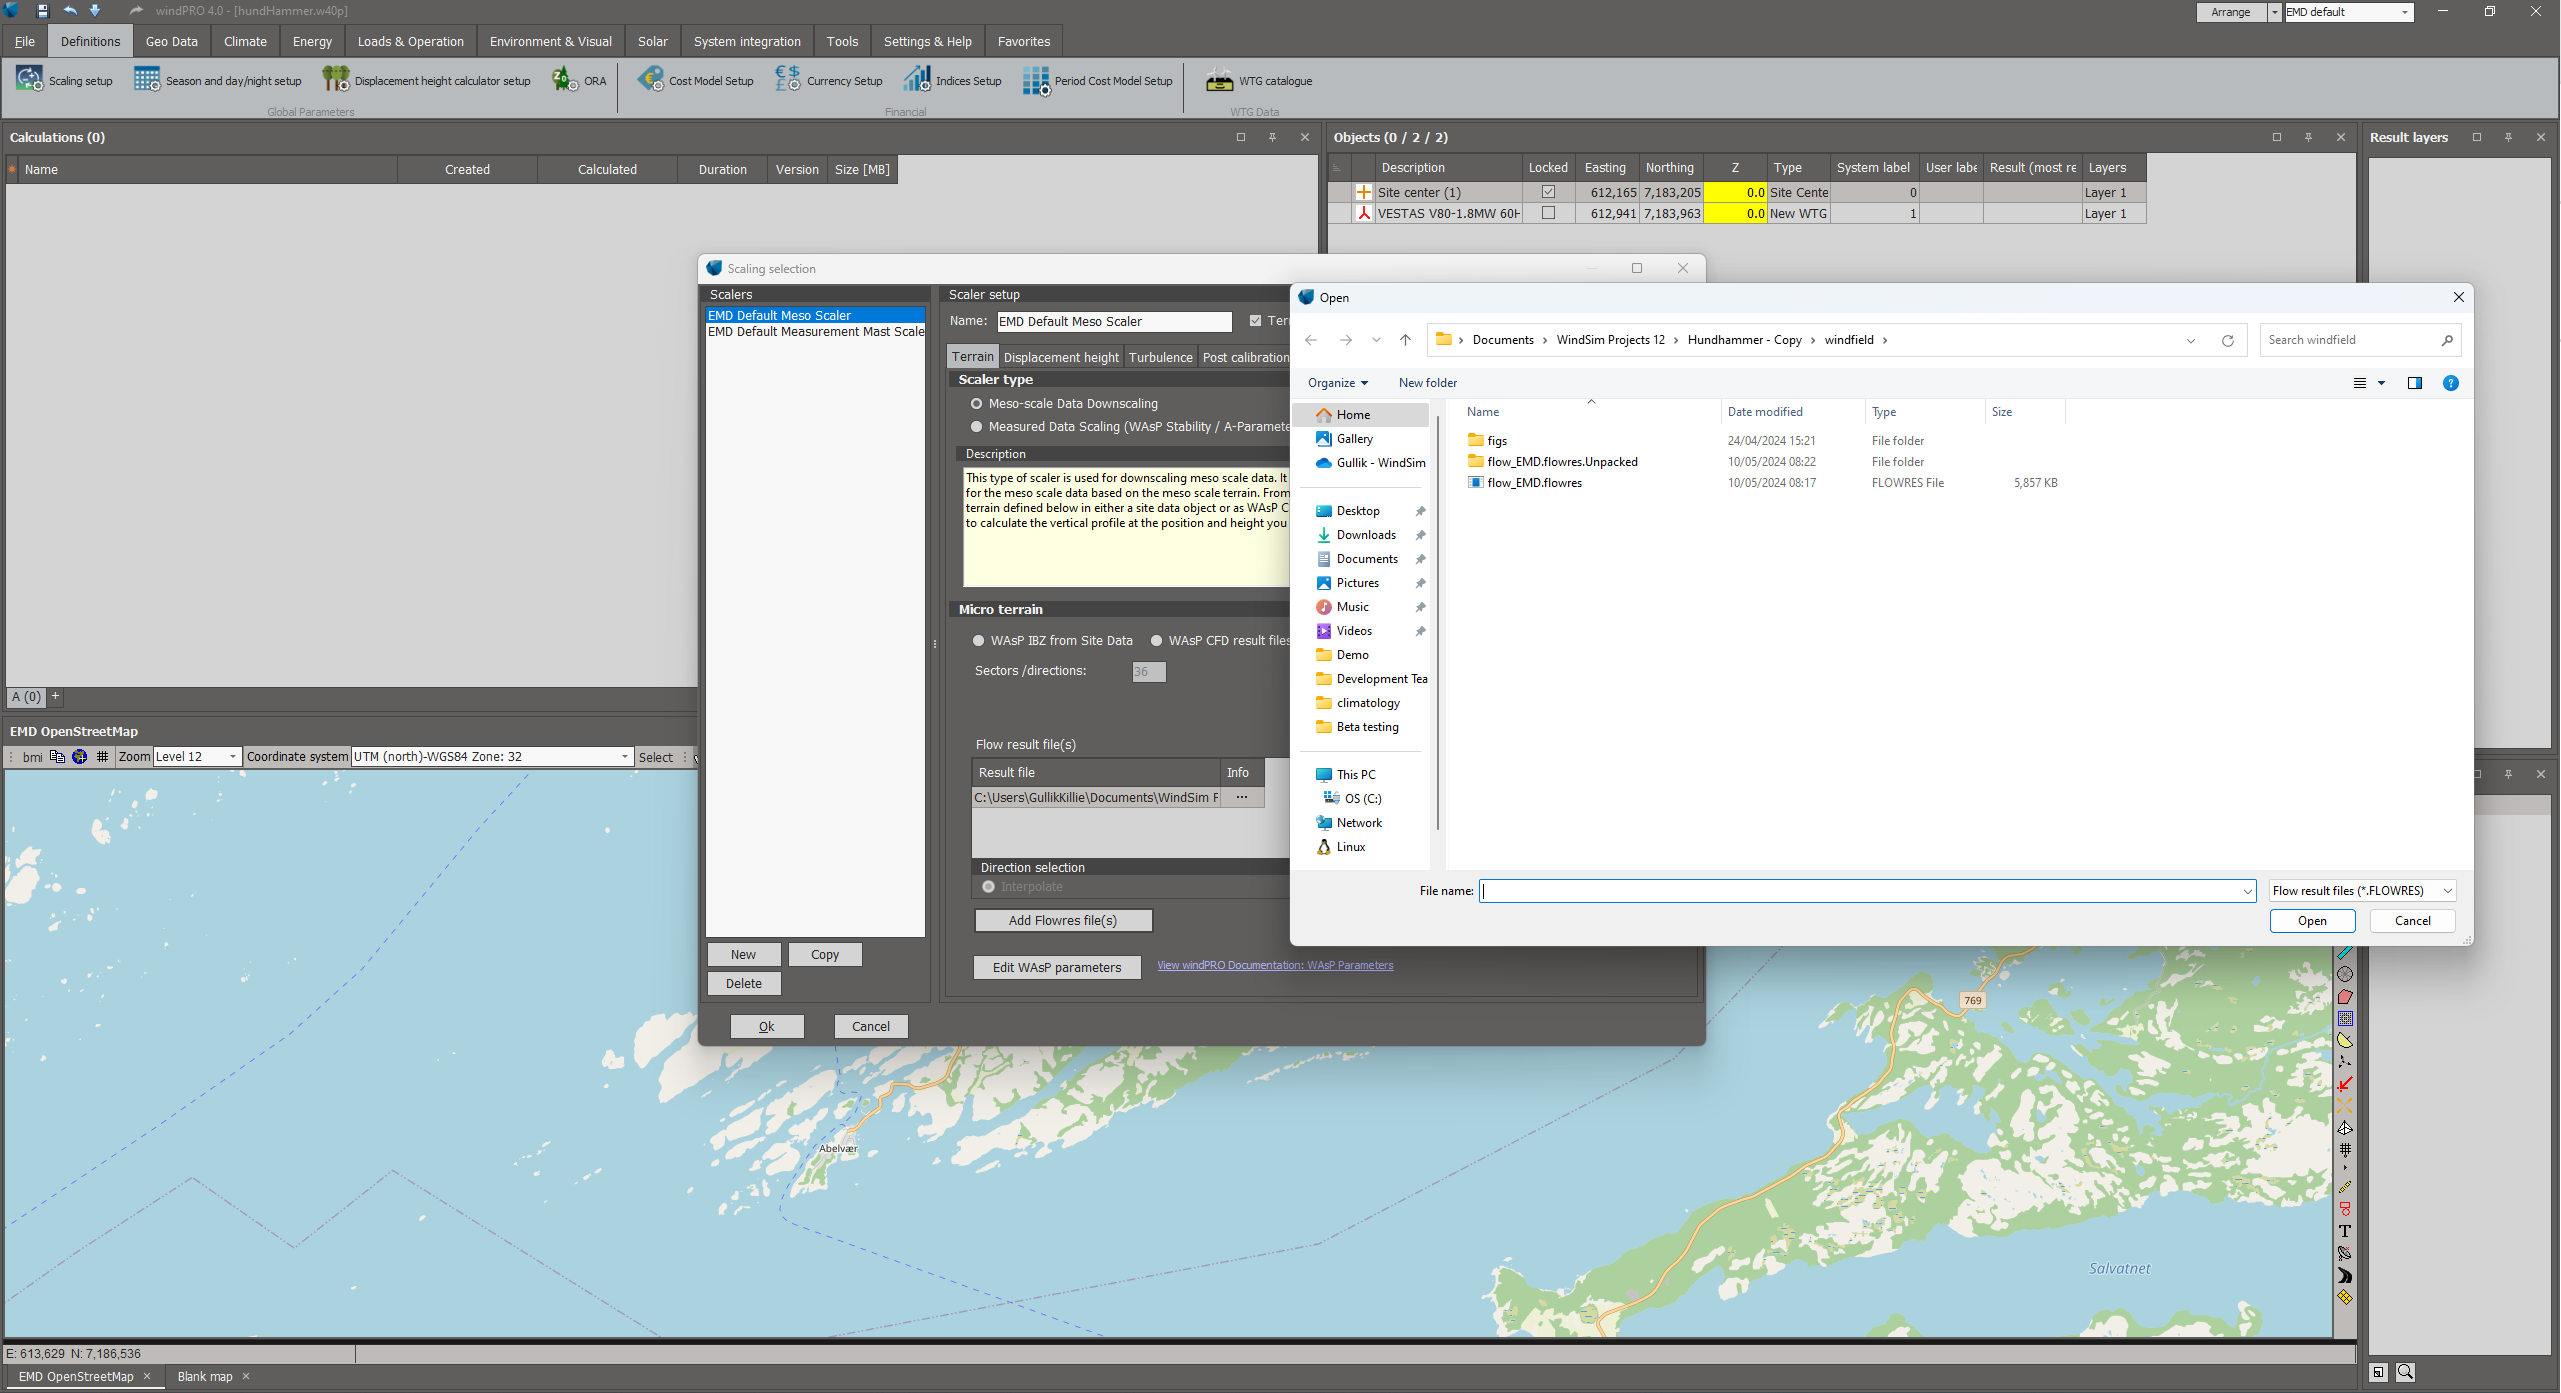The width and height of the screenshot is (2561, 1393).
Task: Open Period Cost Model Setup
Action: tap(1098, 81)
